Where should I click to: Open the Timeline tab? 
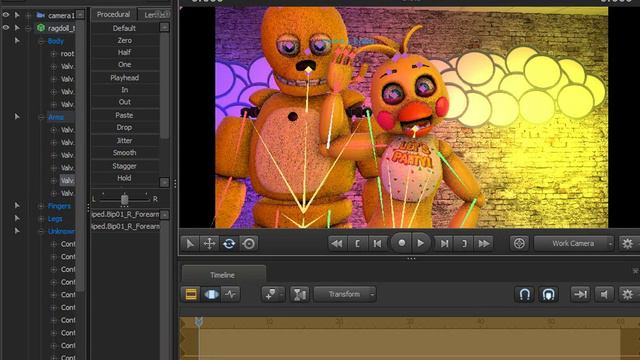[223, 275]
